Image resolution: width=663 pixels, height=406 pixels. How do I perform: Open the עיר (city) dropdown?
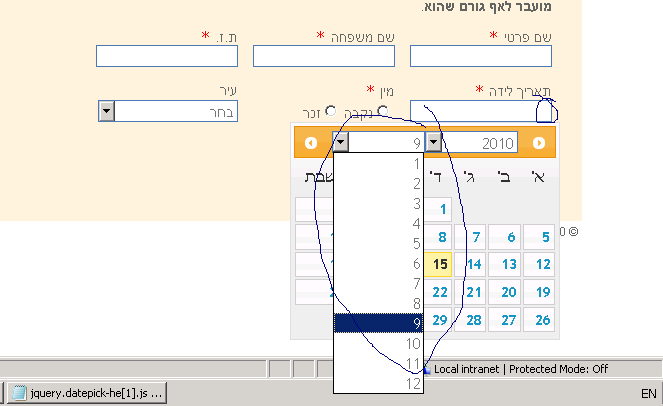tap(108, 111)
